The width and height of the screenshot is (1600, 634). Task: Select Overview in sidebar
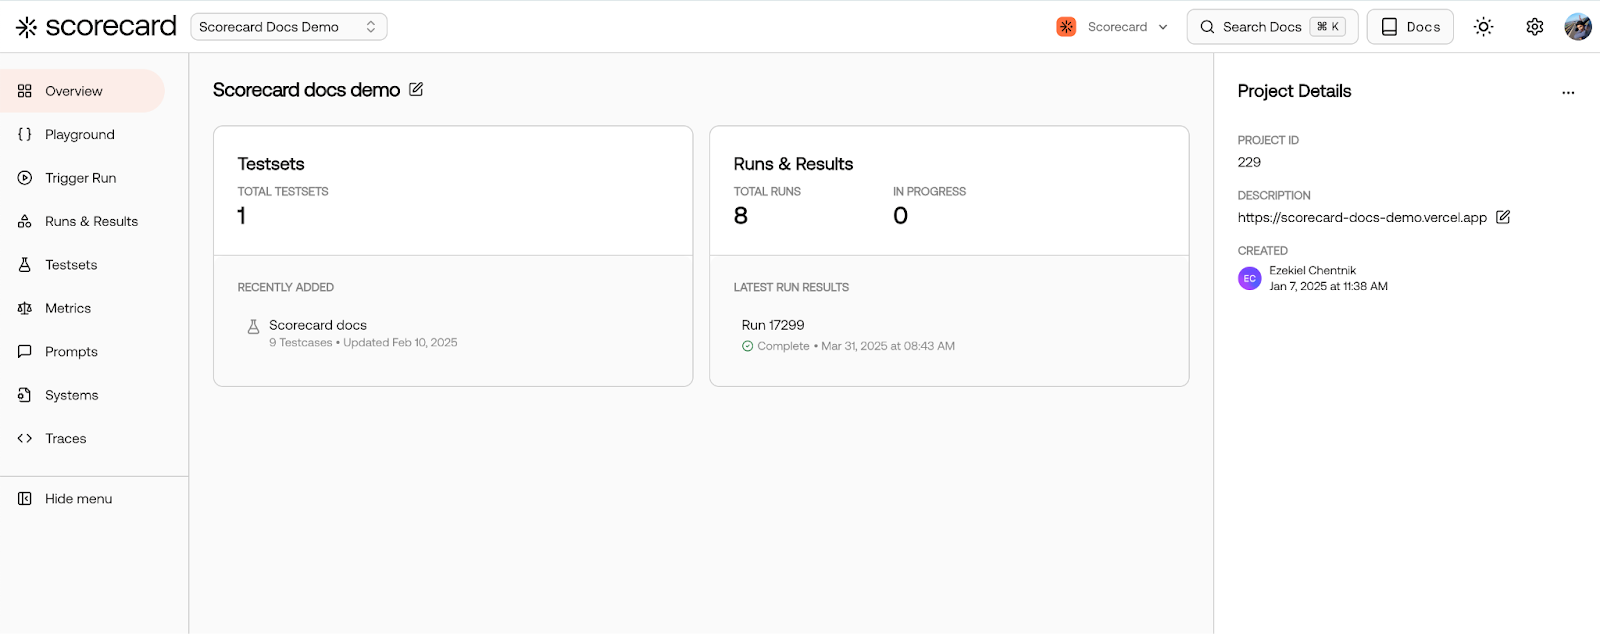tap(83, 91)
